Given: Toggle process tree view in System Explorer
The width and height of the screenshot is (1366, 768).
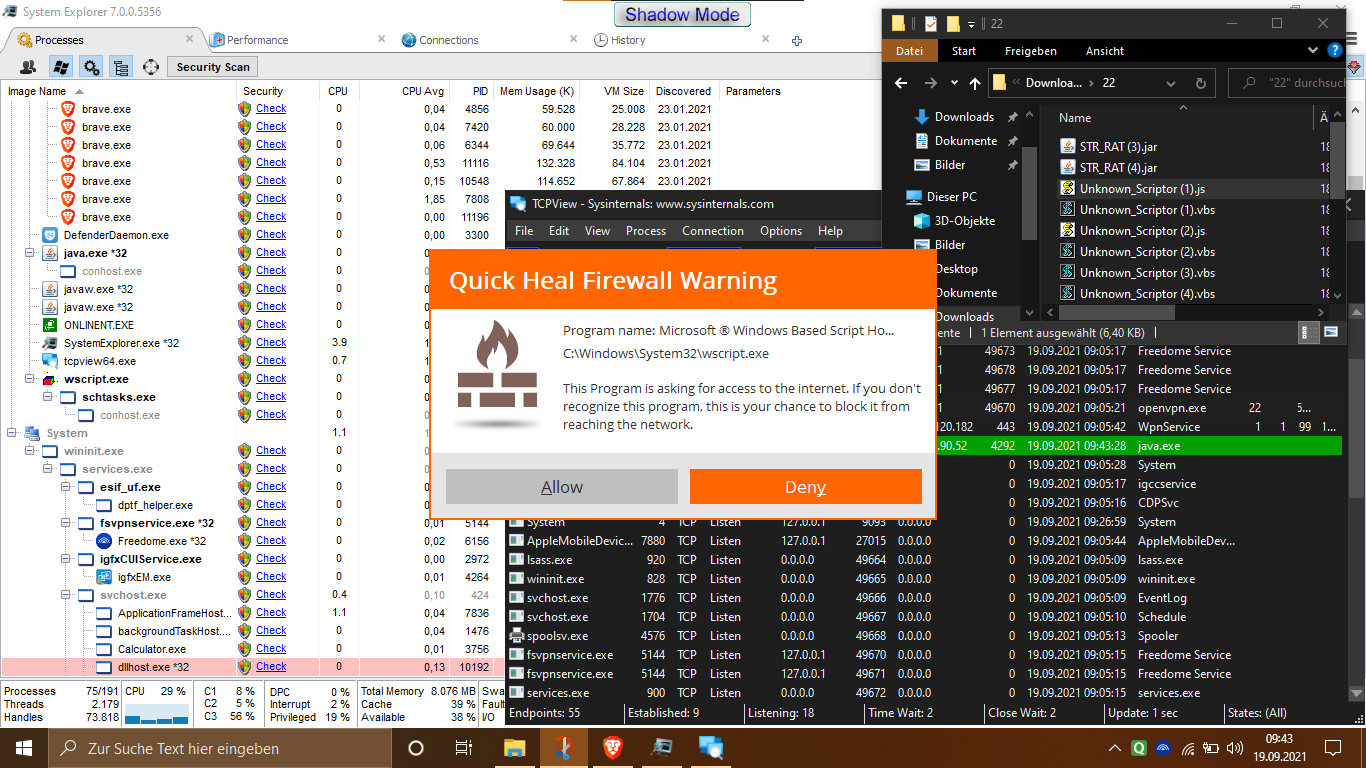Looking at the screenshot, I should [121, 67].
